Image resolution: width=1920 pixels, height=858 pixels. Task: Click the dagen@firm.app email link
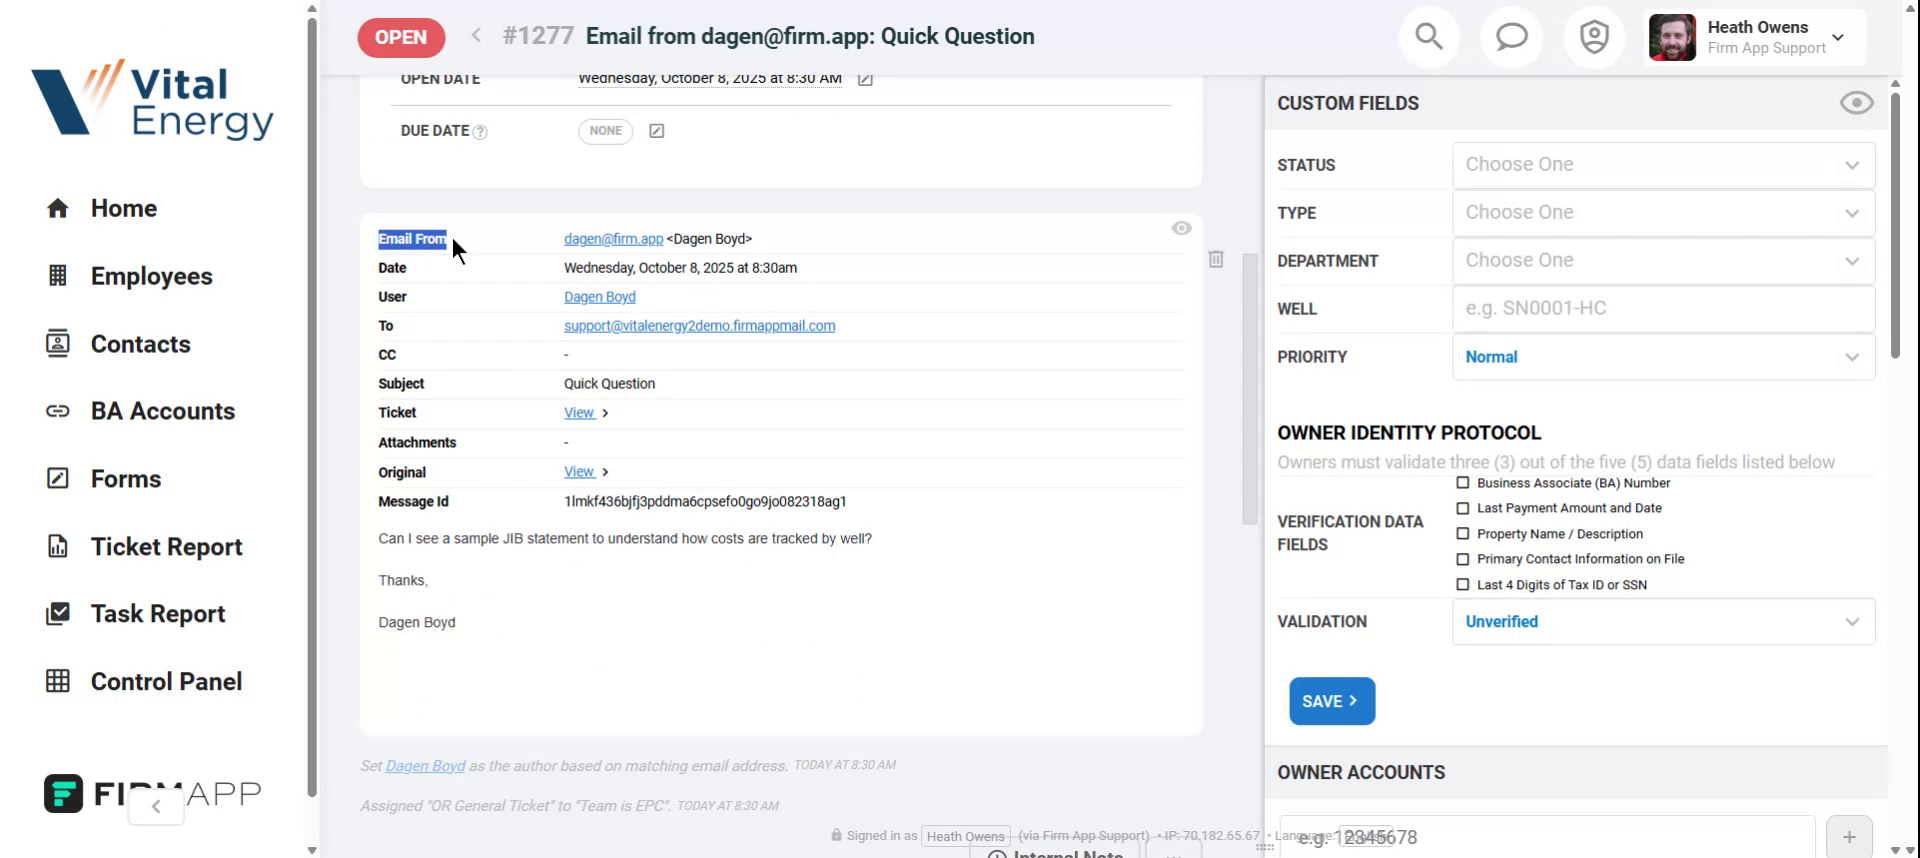[x=613, y=239]
